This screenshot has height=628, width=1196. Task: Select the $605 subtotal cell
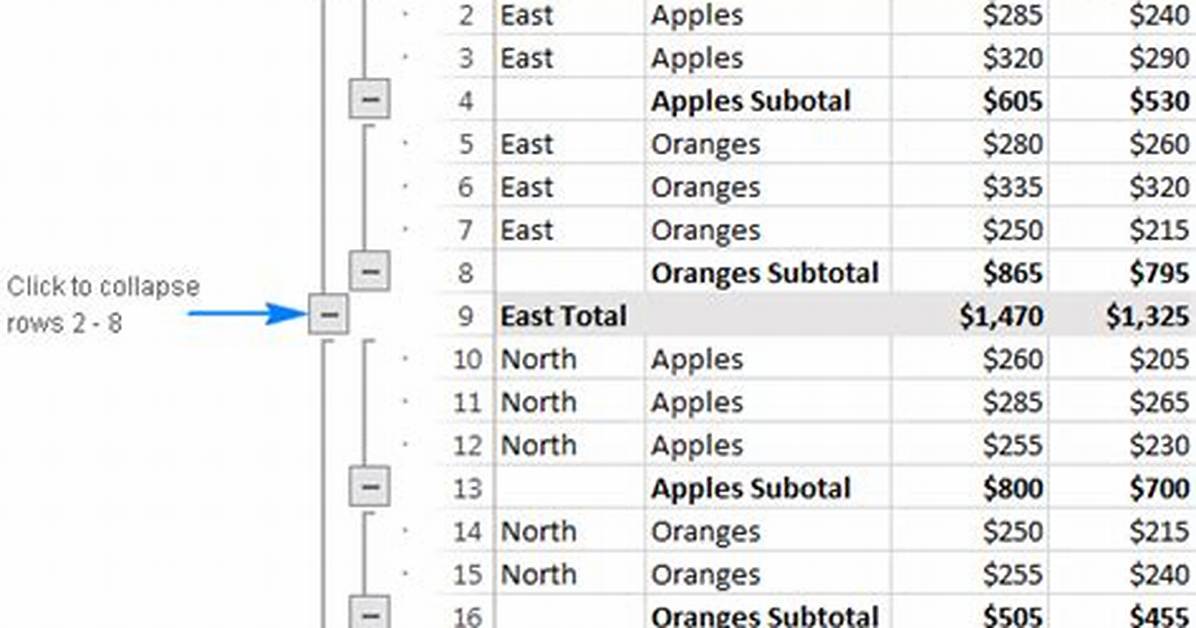click(x=969, y=101)
